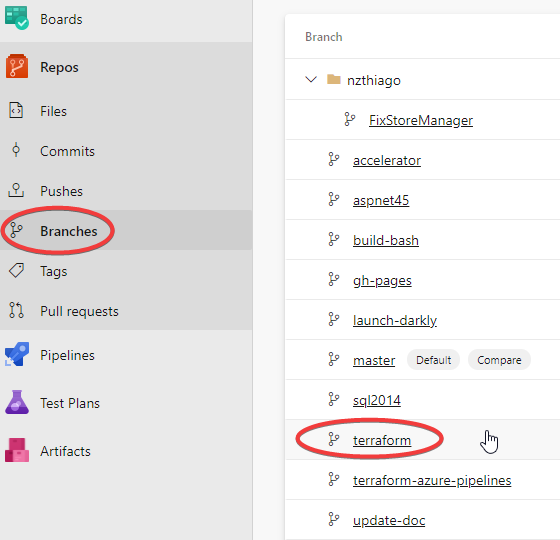Viewport: 560px width, 540px height.
Task: Click the branch icon beside sql2014
Action: point(334,399)
